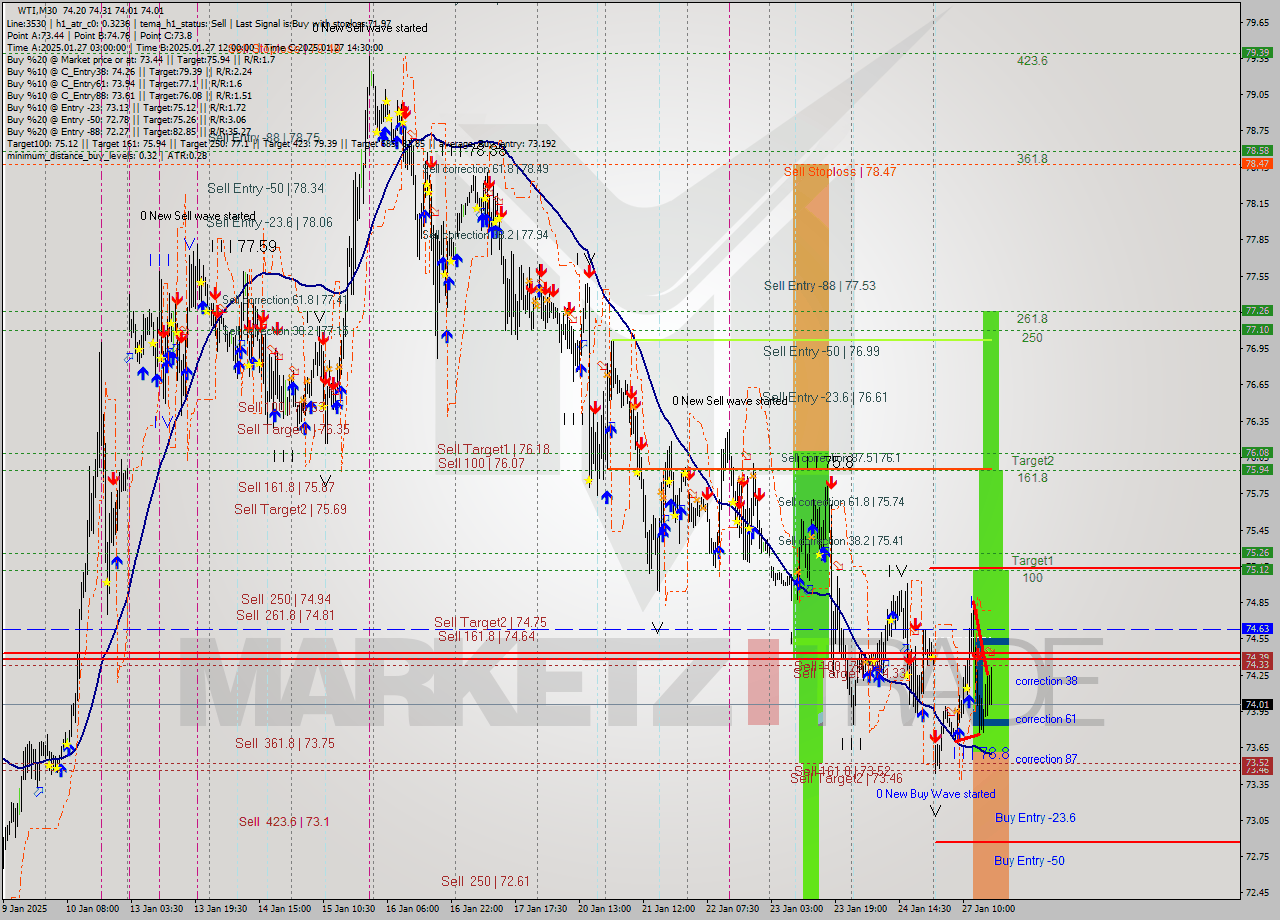
Task: Click the 423.6 Fibonacci level label
Action: pyautogui.click(x=1032, y=61)
